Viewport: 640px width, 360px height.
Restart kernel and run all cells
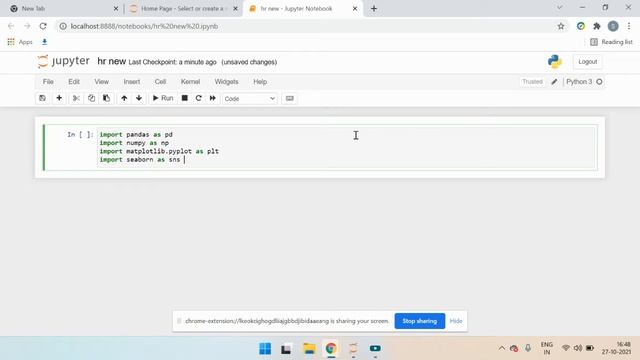(213, 98)
